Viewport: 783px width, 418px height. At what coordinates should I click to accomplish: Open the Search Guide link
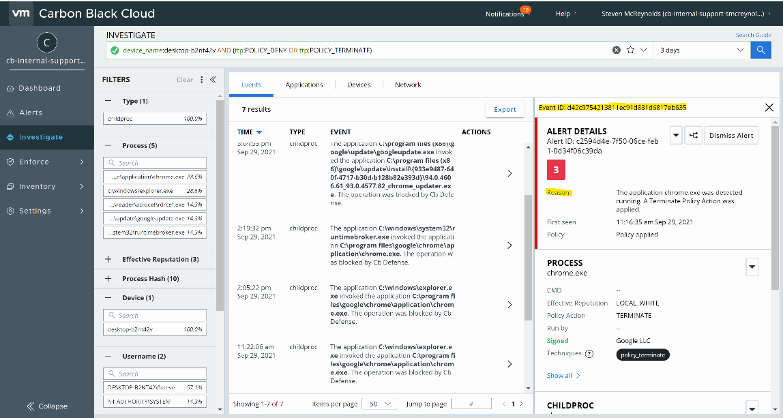click(753, 35)
